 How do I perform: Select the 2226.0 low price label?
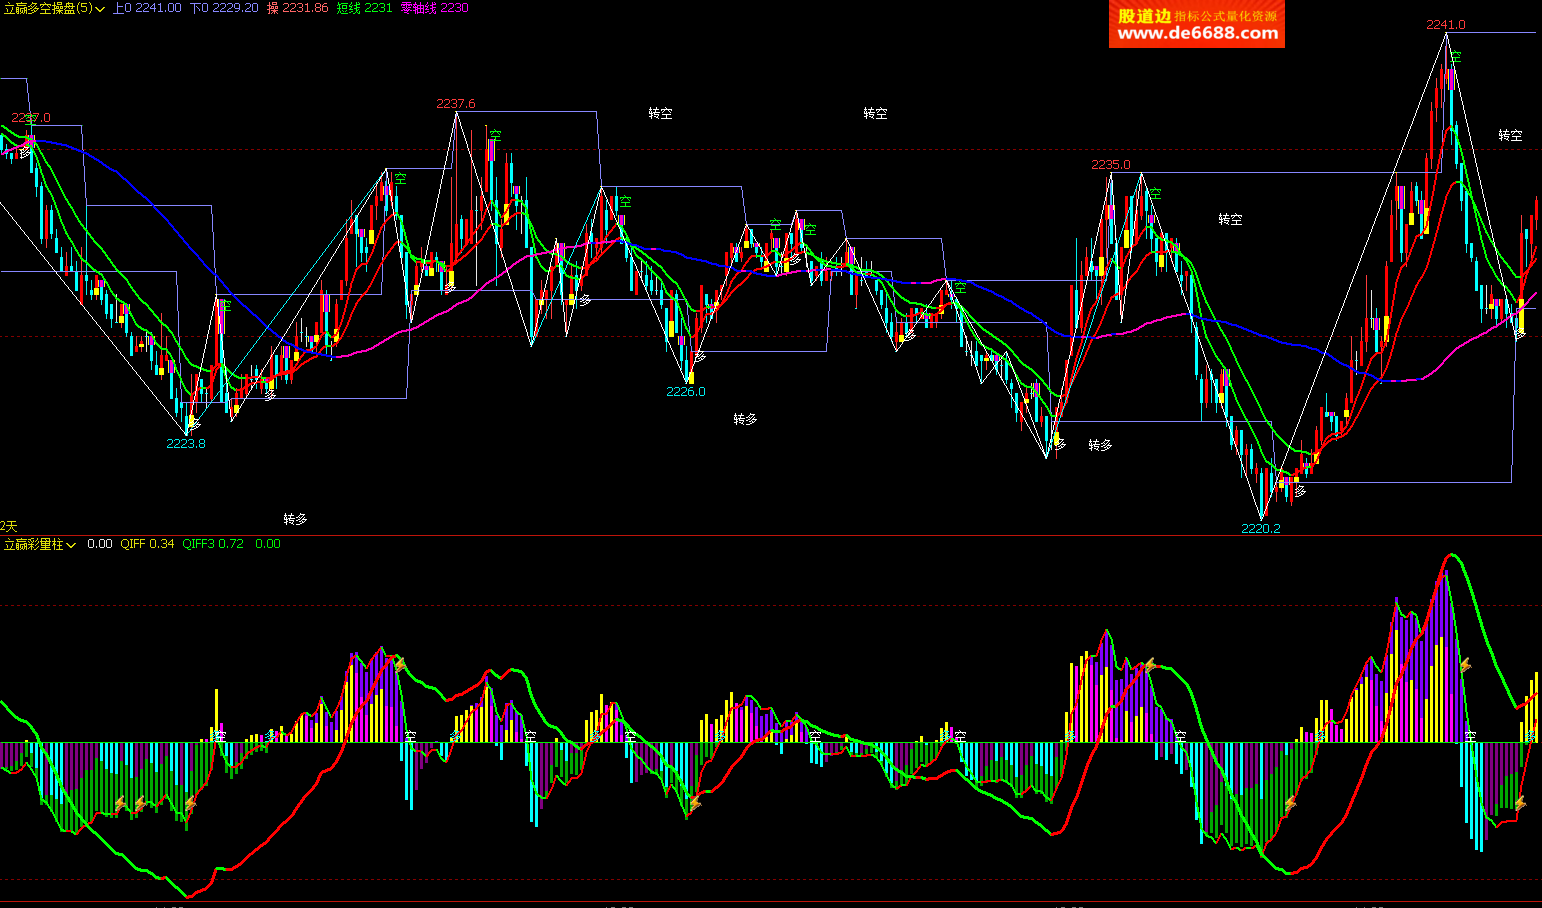686,391
